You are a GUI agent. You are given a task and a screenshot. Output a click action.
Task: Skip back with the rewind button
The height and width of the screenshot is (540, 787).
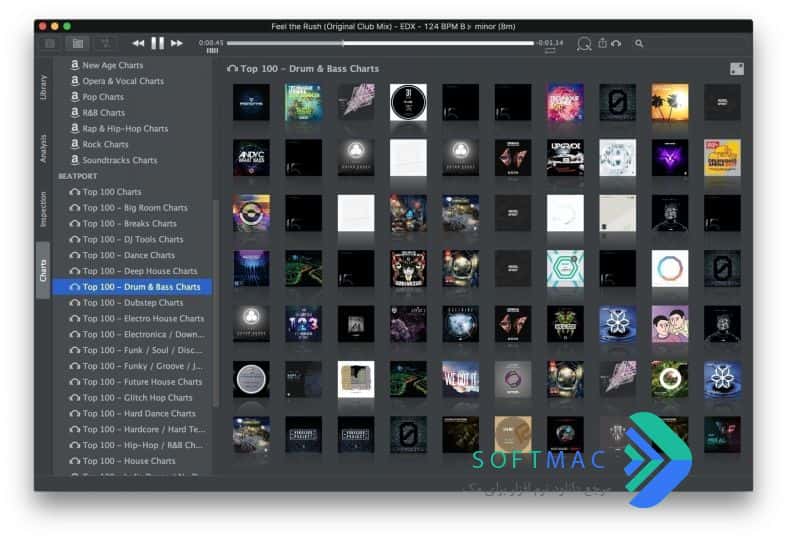pos(138,44)
